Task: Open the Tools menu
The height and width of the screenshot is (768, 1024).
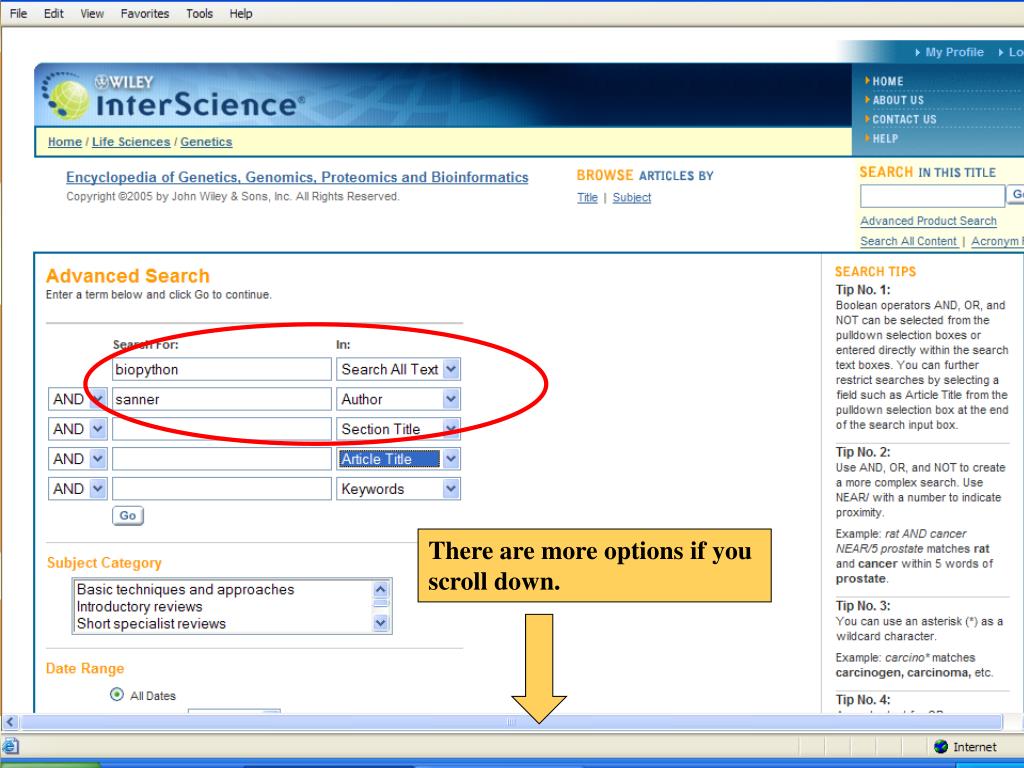Action: (x=199, y=13)
